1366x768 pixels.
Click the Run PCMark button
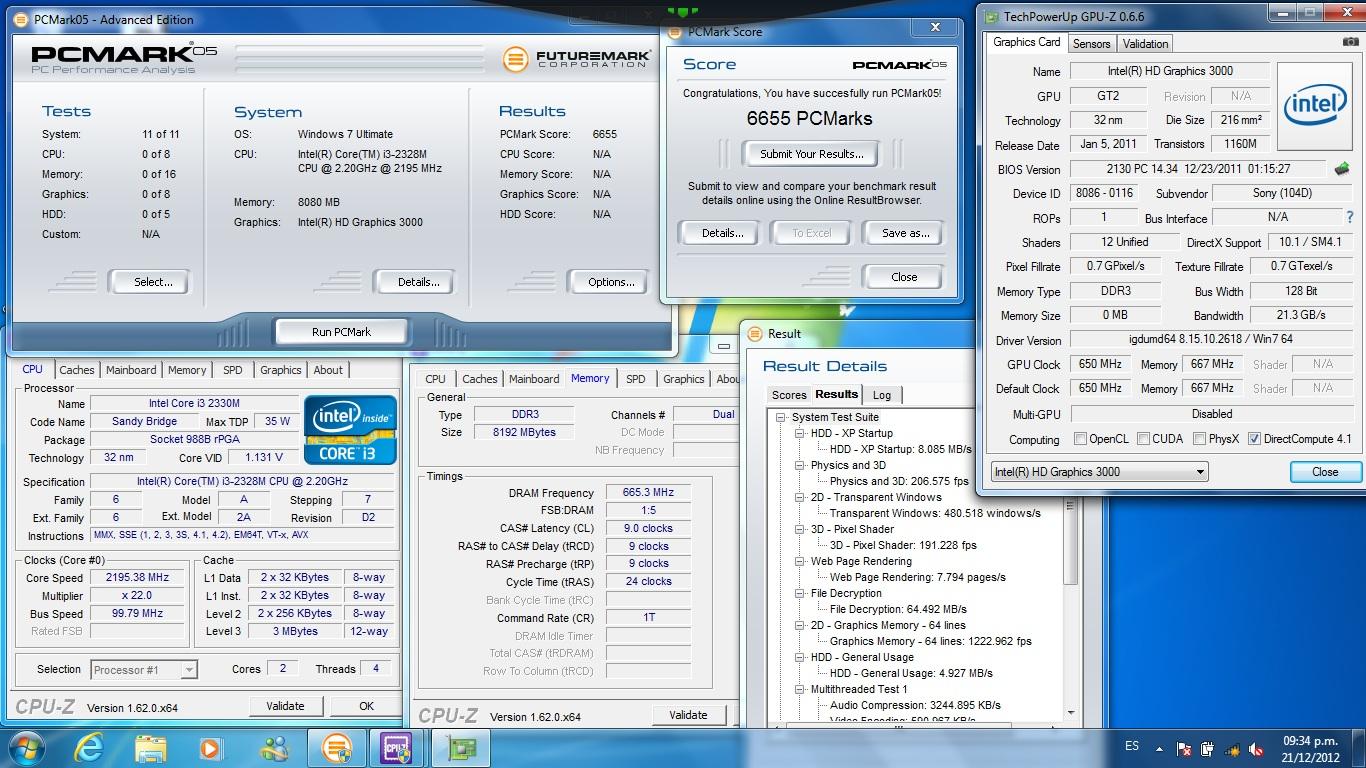coord(341,332)
